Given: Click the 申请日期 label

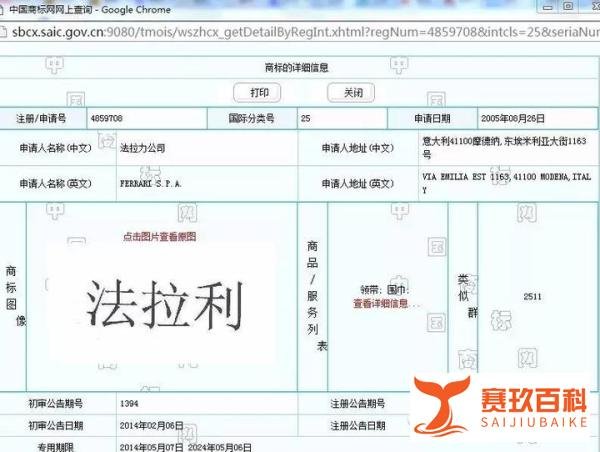Looking at the screenshot, I should coord(432,119).
